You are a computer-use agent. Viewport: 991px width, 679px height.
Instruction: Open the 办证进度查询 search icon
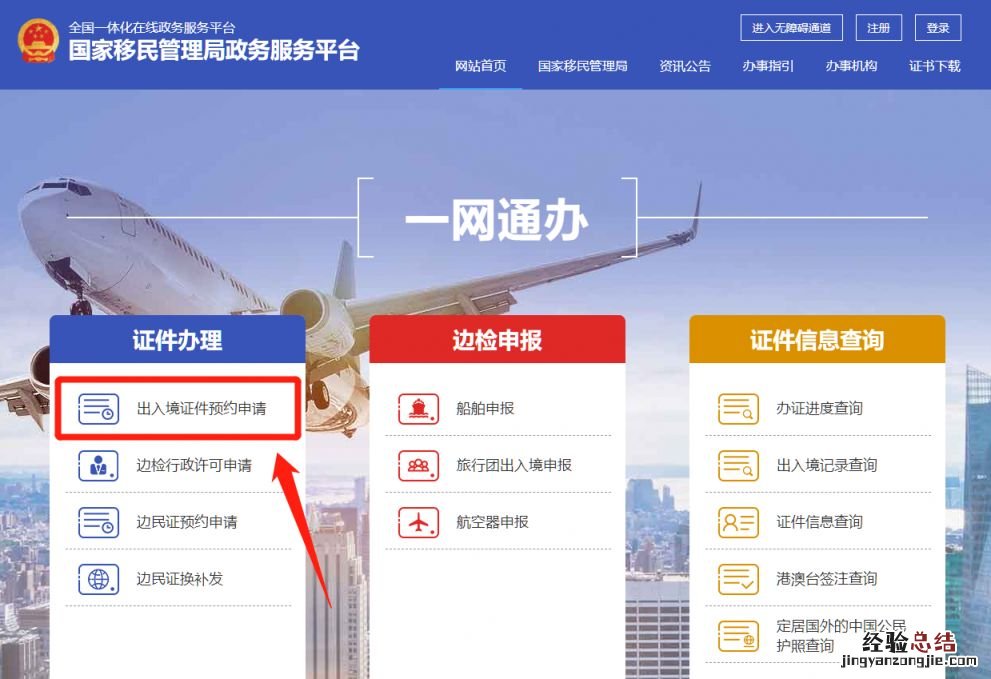click(738, 408)
